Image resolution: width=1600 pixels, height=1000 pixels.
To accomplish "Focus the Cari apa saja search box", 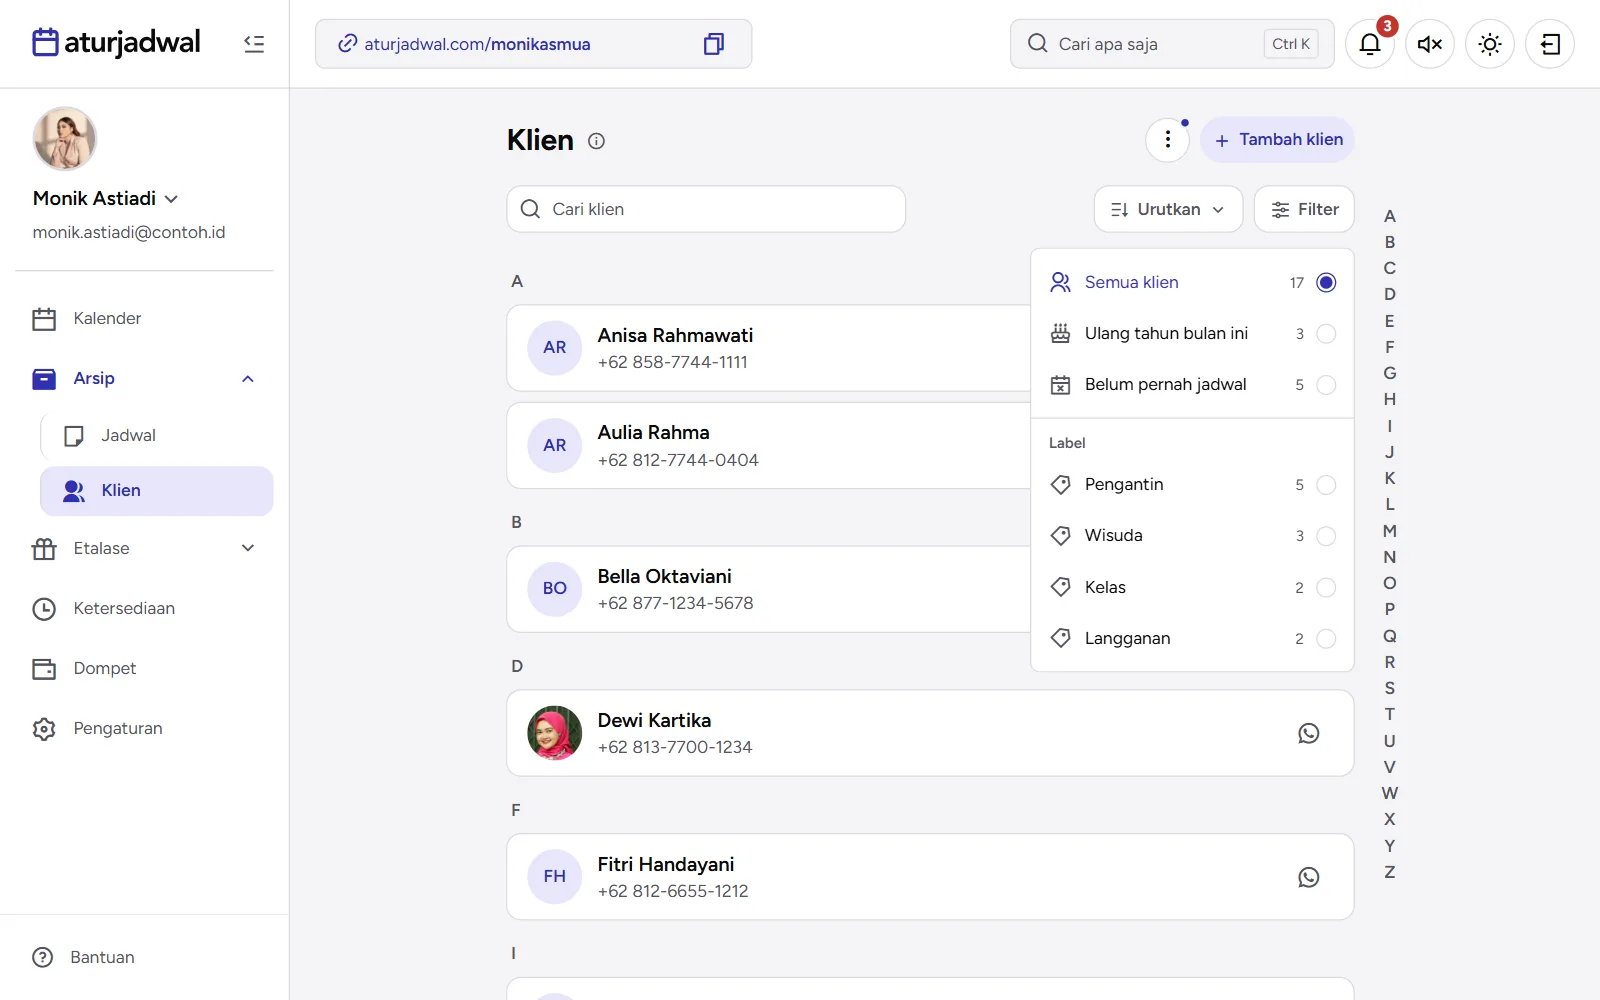I will (x=1172, y=44).
